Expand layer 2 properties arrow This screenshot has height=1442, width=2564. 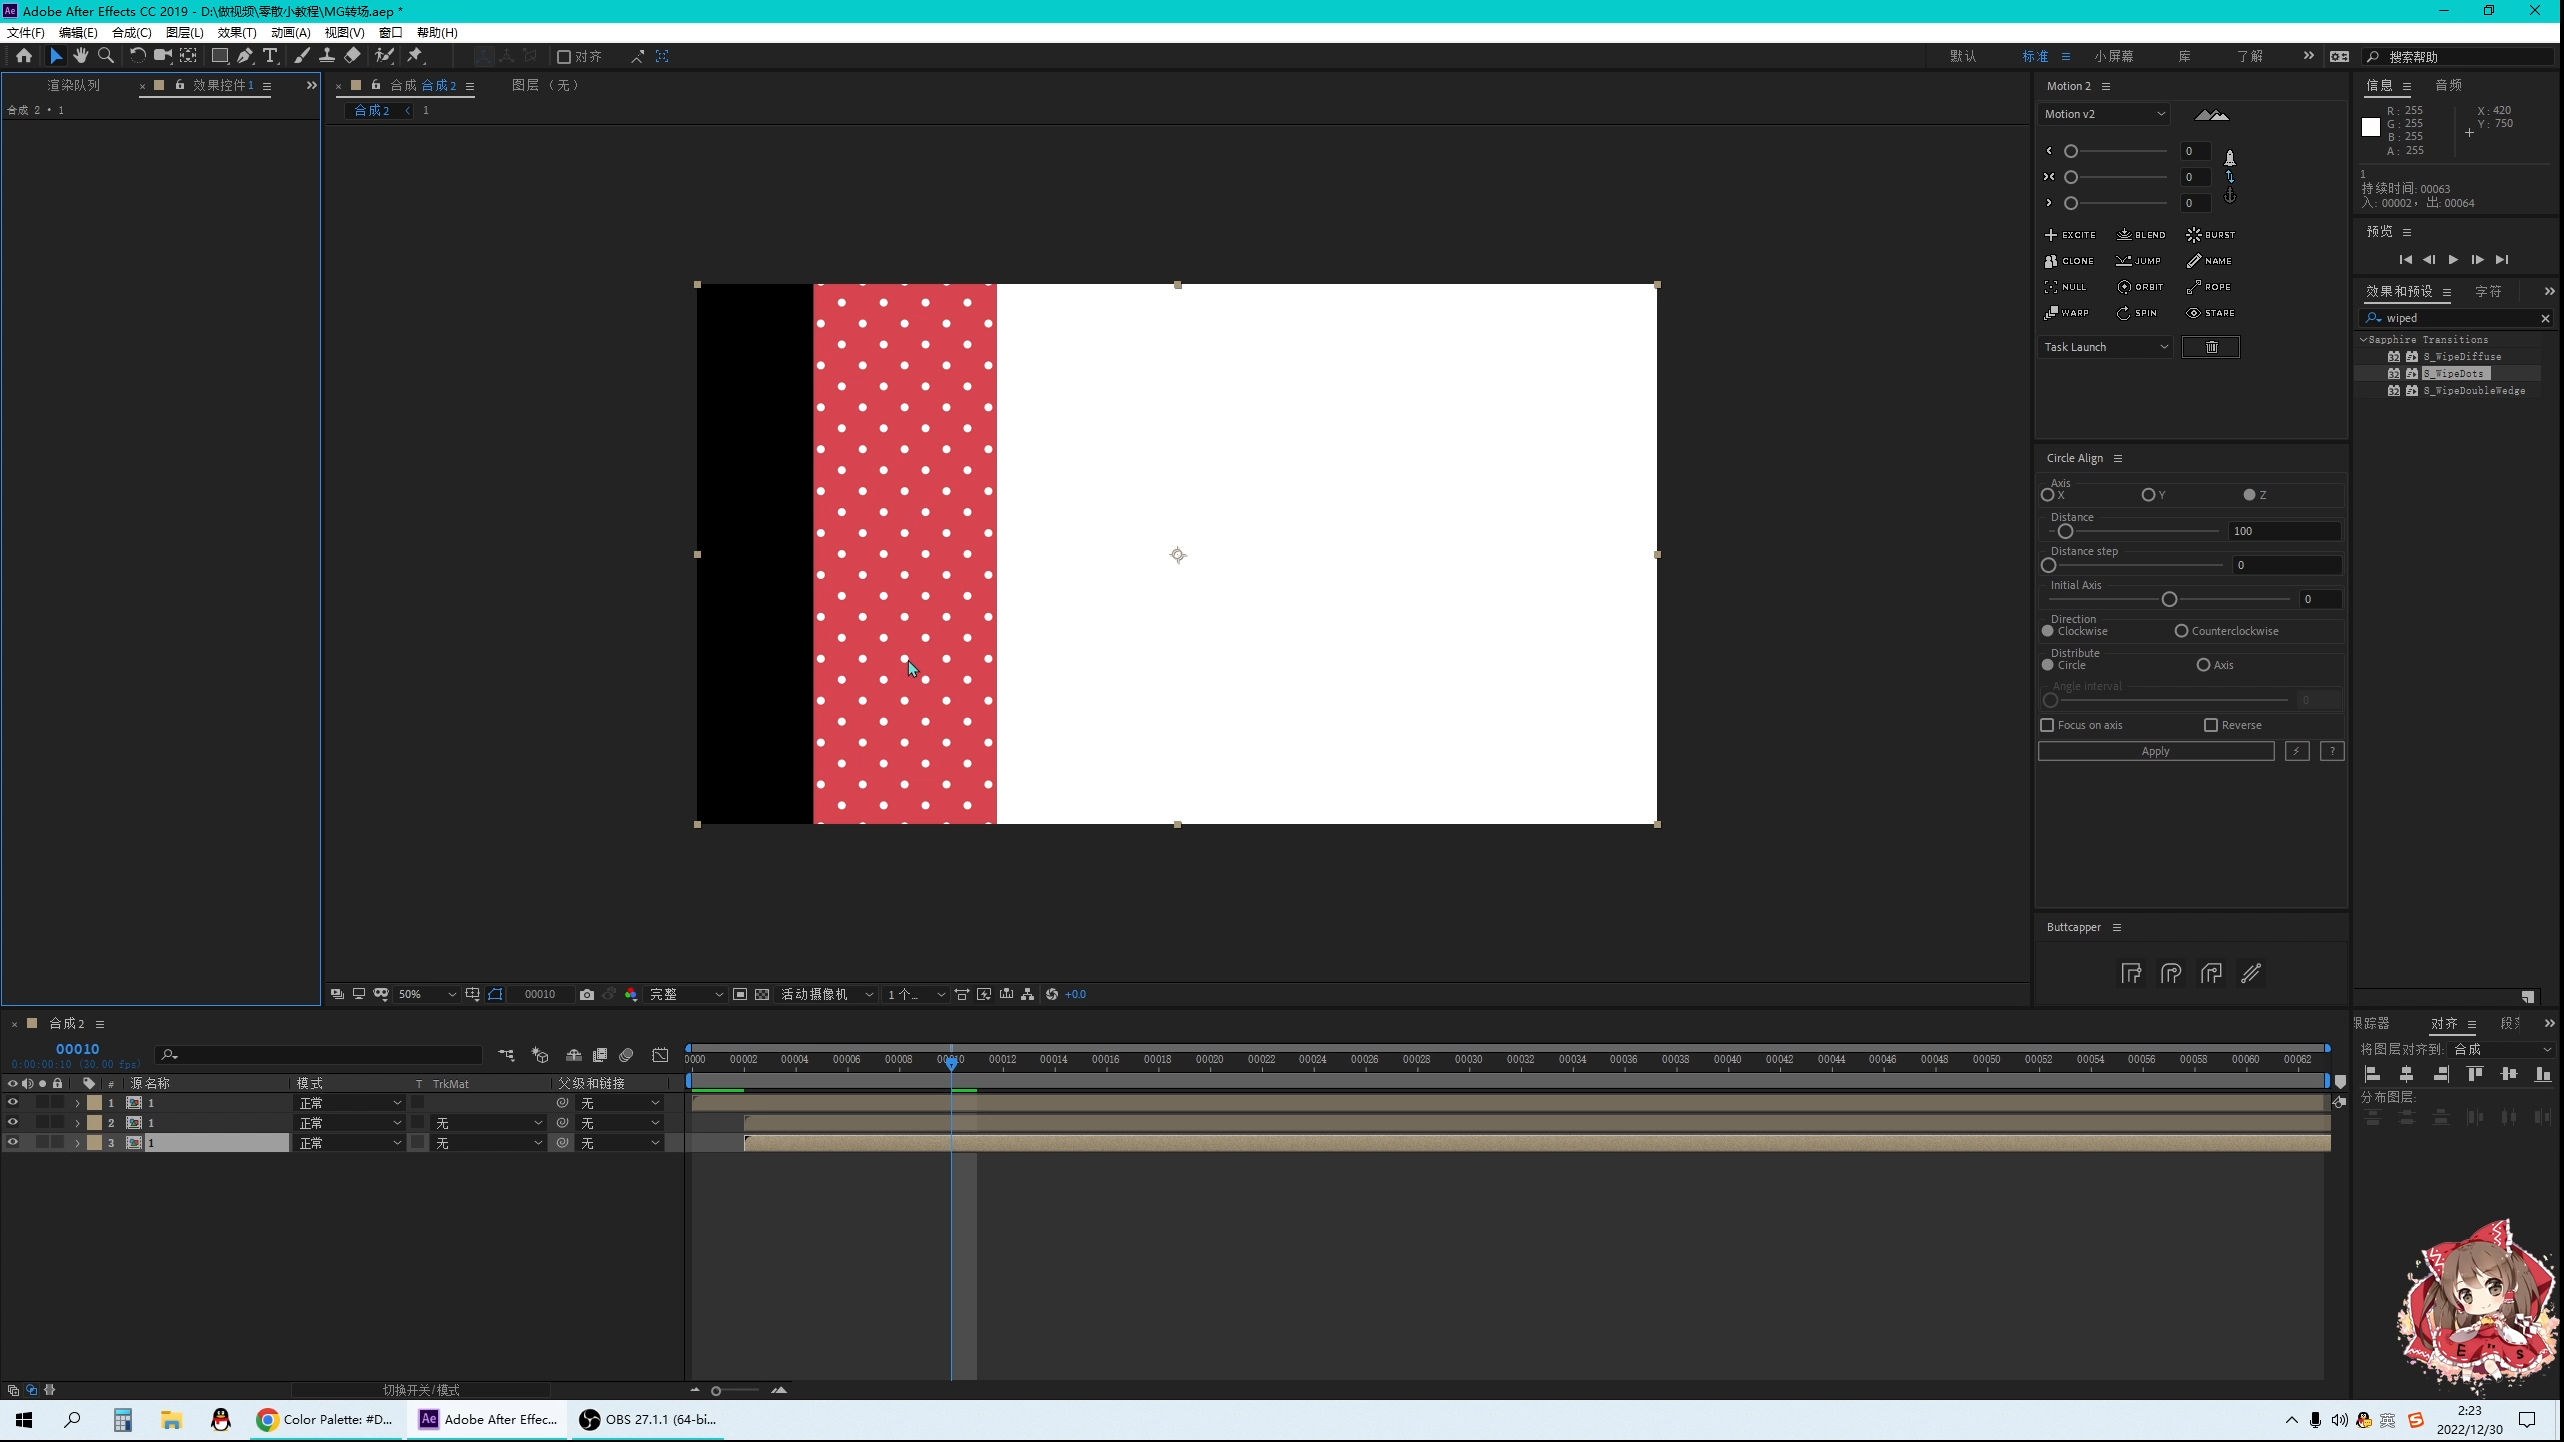tap(77, 1123)
